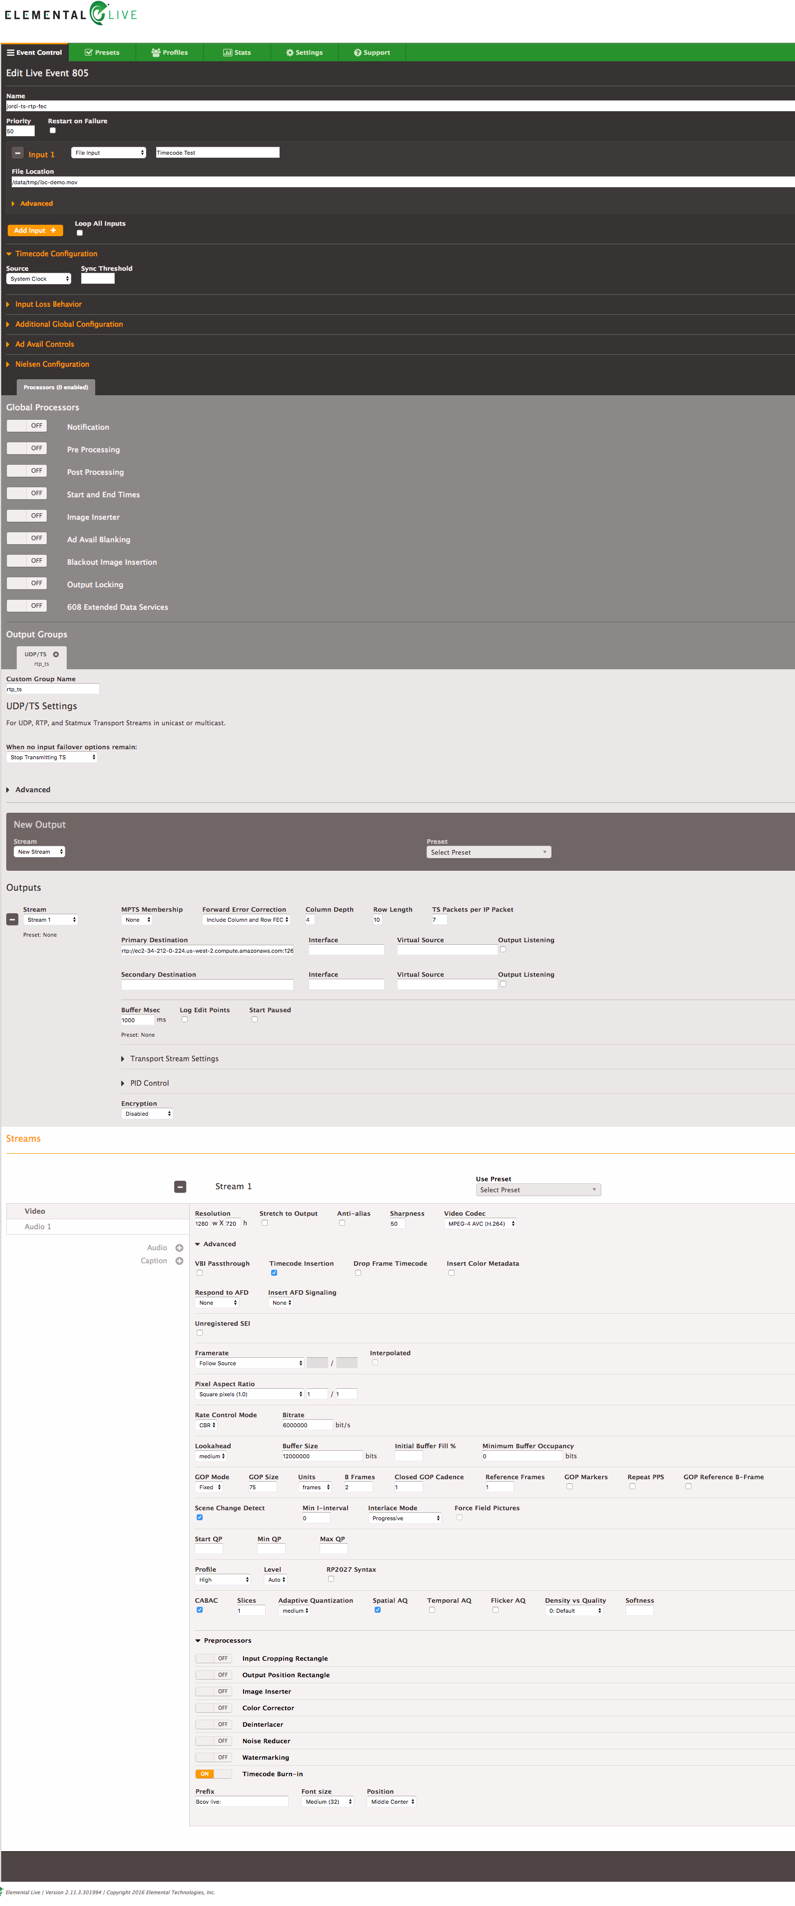Screen dimensions: 795x1906
Task: Turn on 608 Extended Data Services switch
Action: pyautogui.click(x=27, y=606)
